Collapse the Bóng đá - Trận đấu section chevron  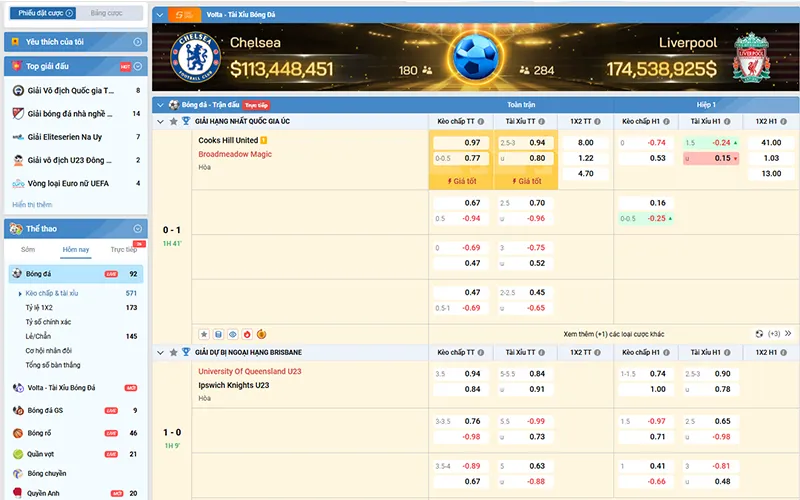[160, 105]
